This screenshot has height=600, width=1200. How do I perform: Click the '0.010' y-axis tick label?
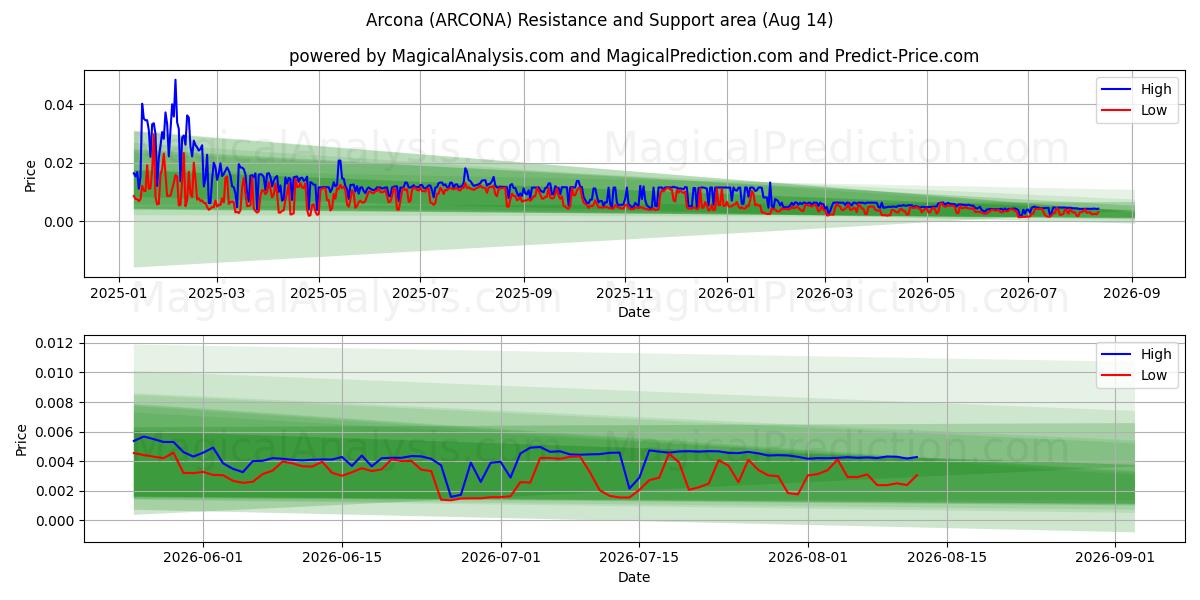click(56, 373)
